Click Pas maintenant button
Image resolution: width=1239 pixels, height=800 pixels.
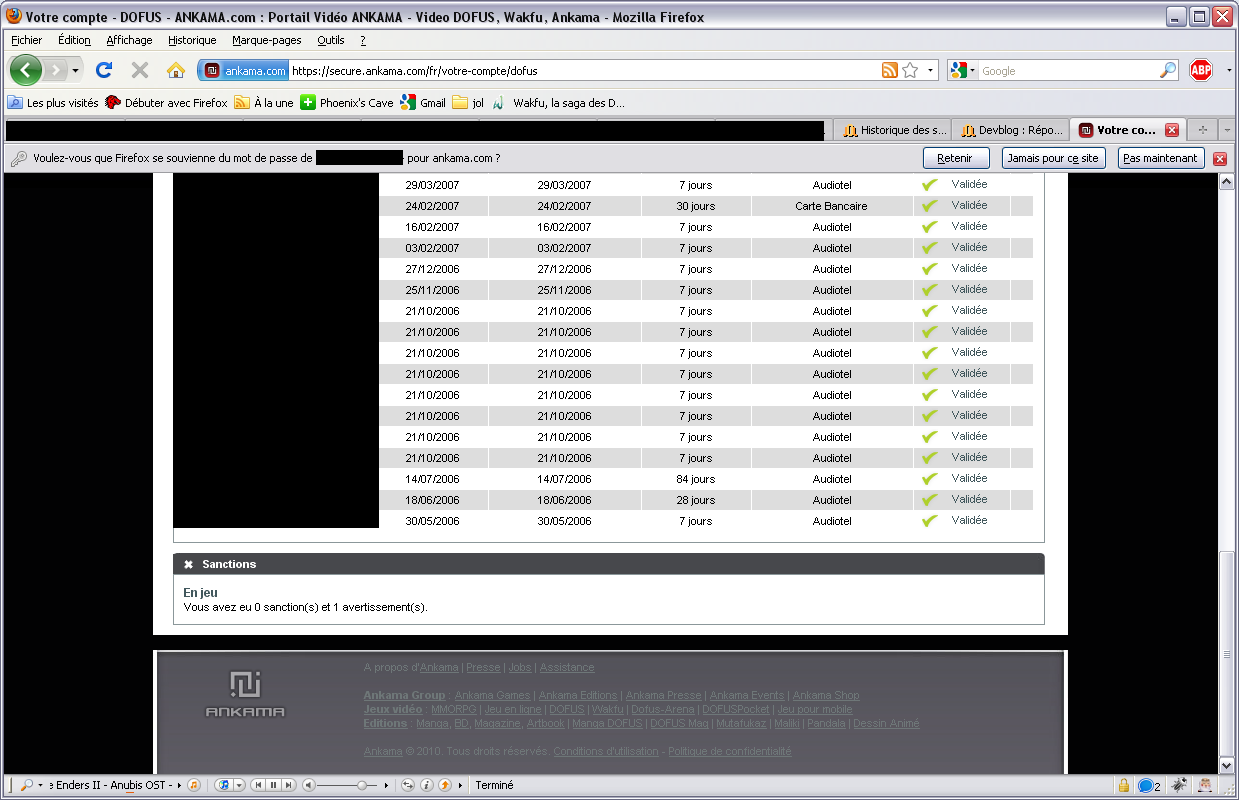[1160, 158]
